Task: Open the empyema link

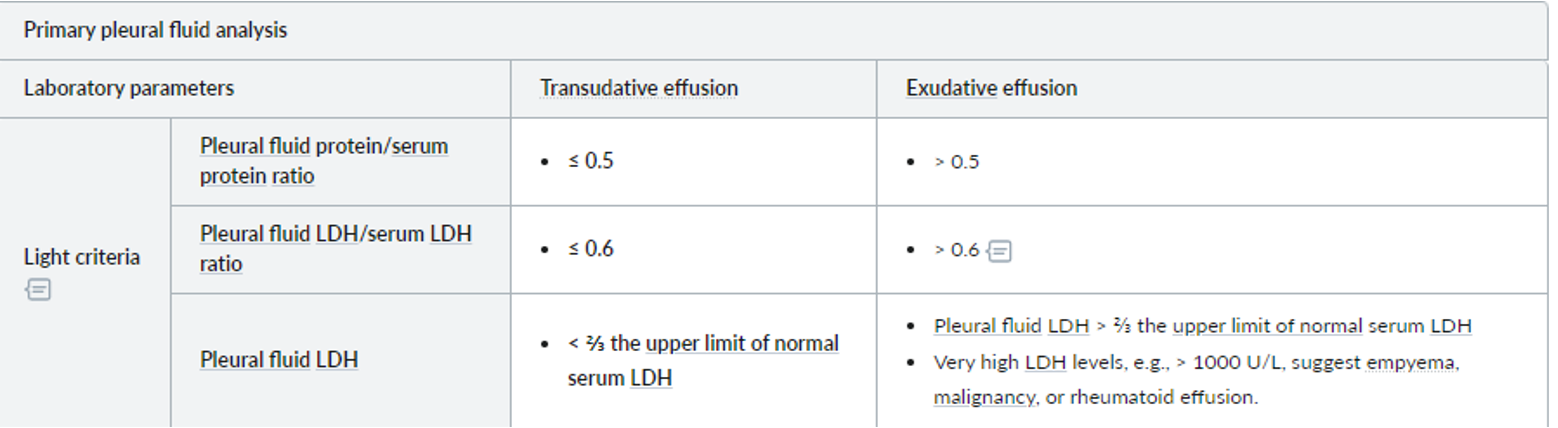Action: (x=1409, y=362)
